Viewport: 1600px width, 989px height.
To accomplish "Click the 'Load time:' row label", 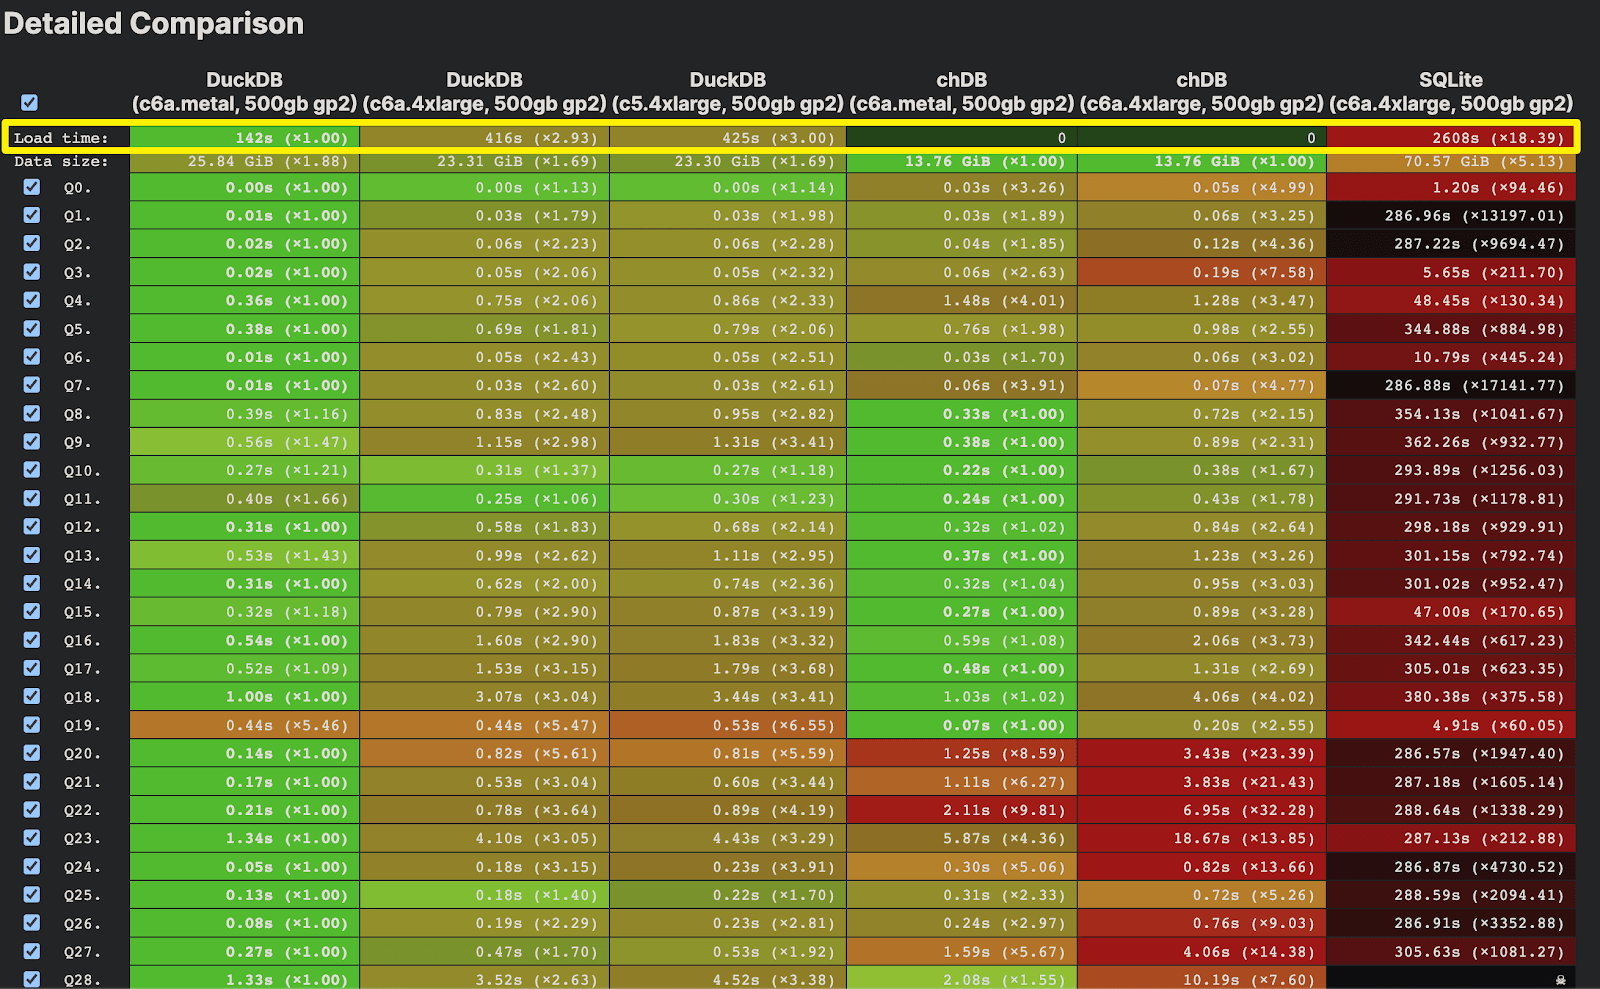I will point(60,138).
